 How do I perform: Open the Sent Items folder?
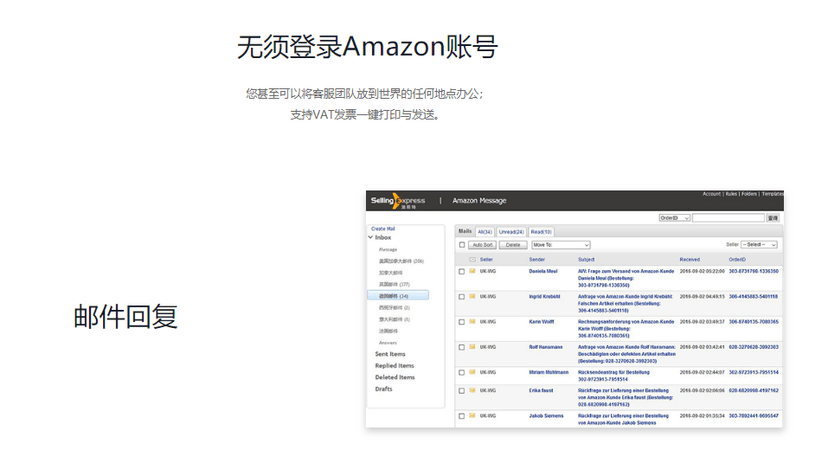pos(390,354)
